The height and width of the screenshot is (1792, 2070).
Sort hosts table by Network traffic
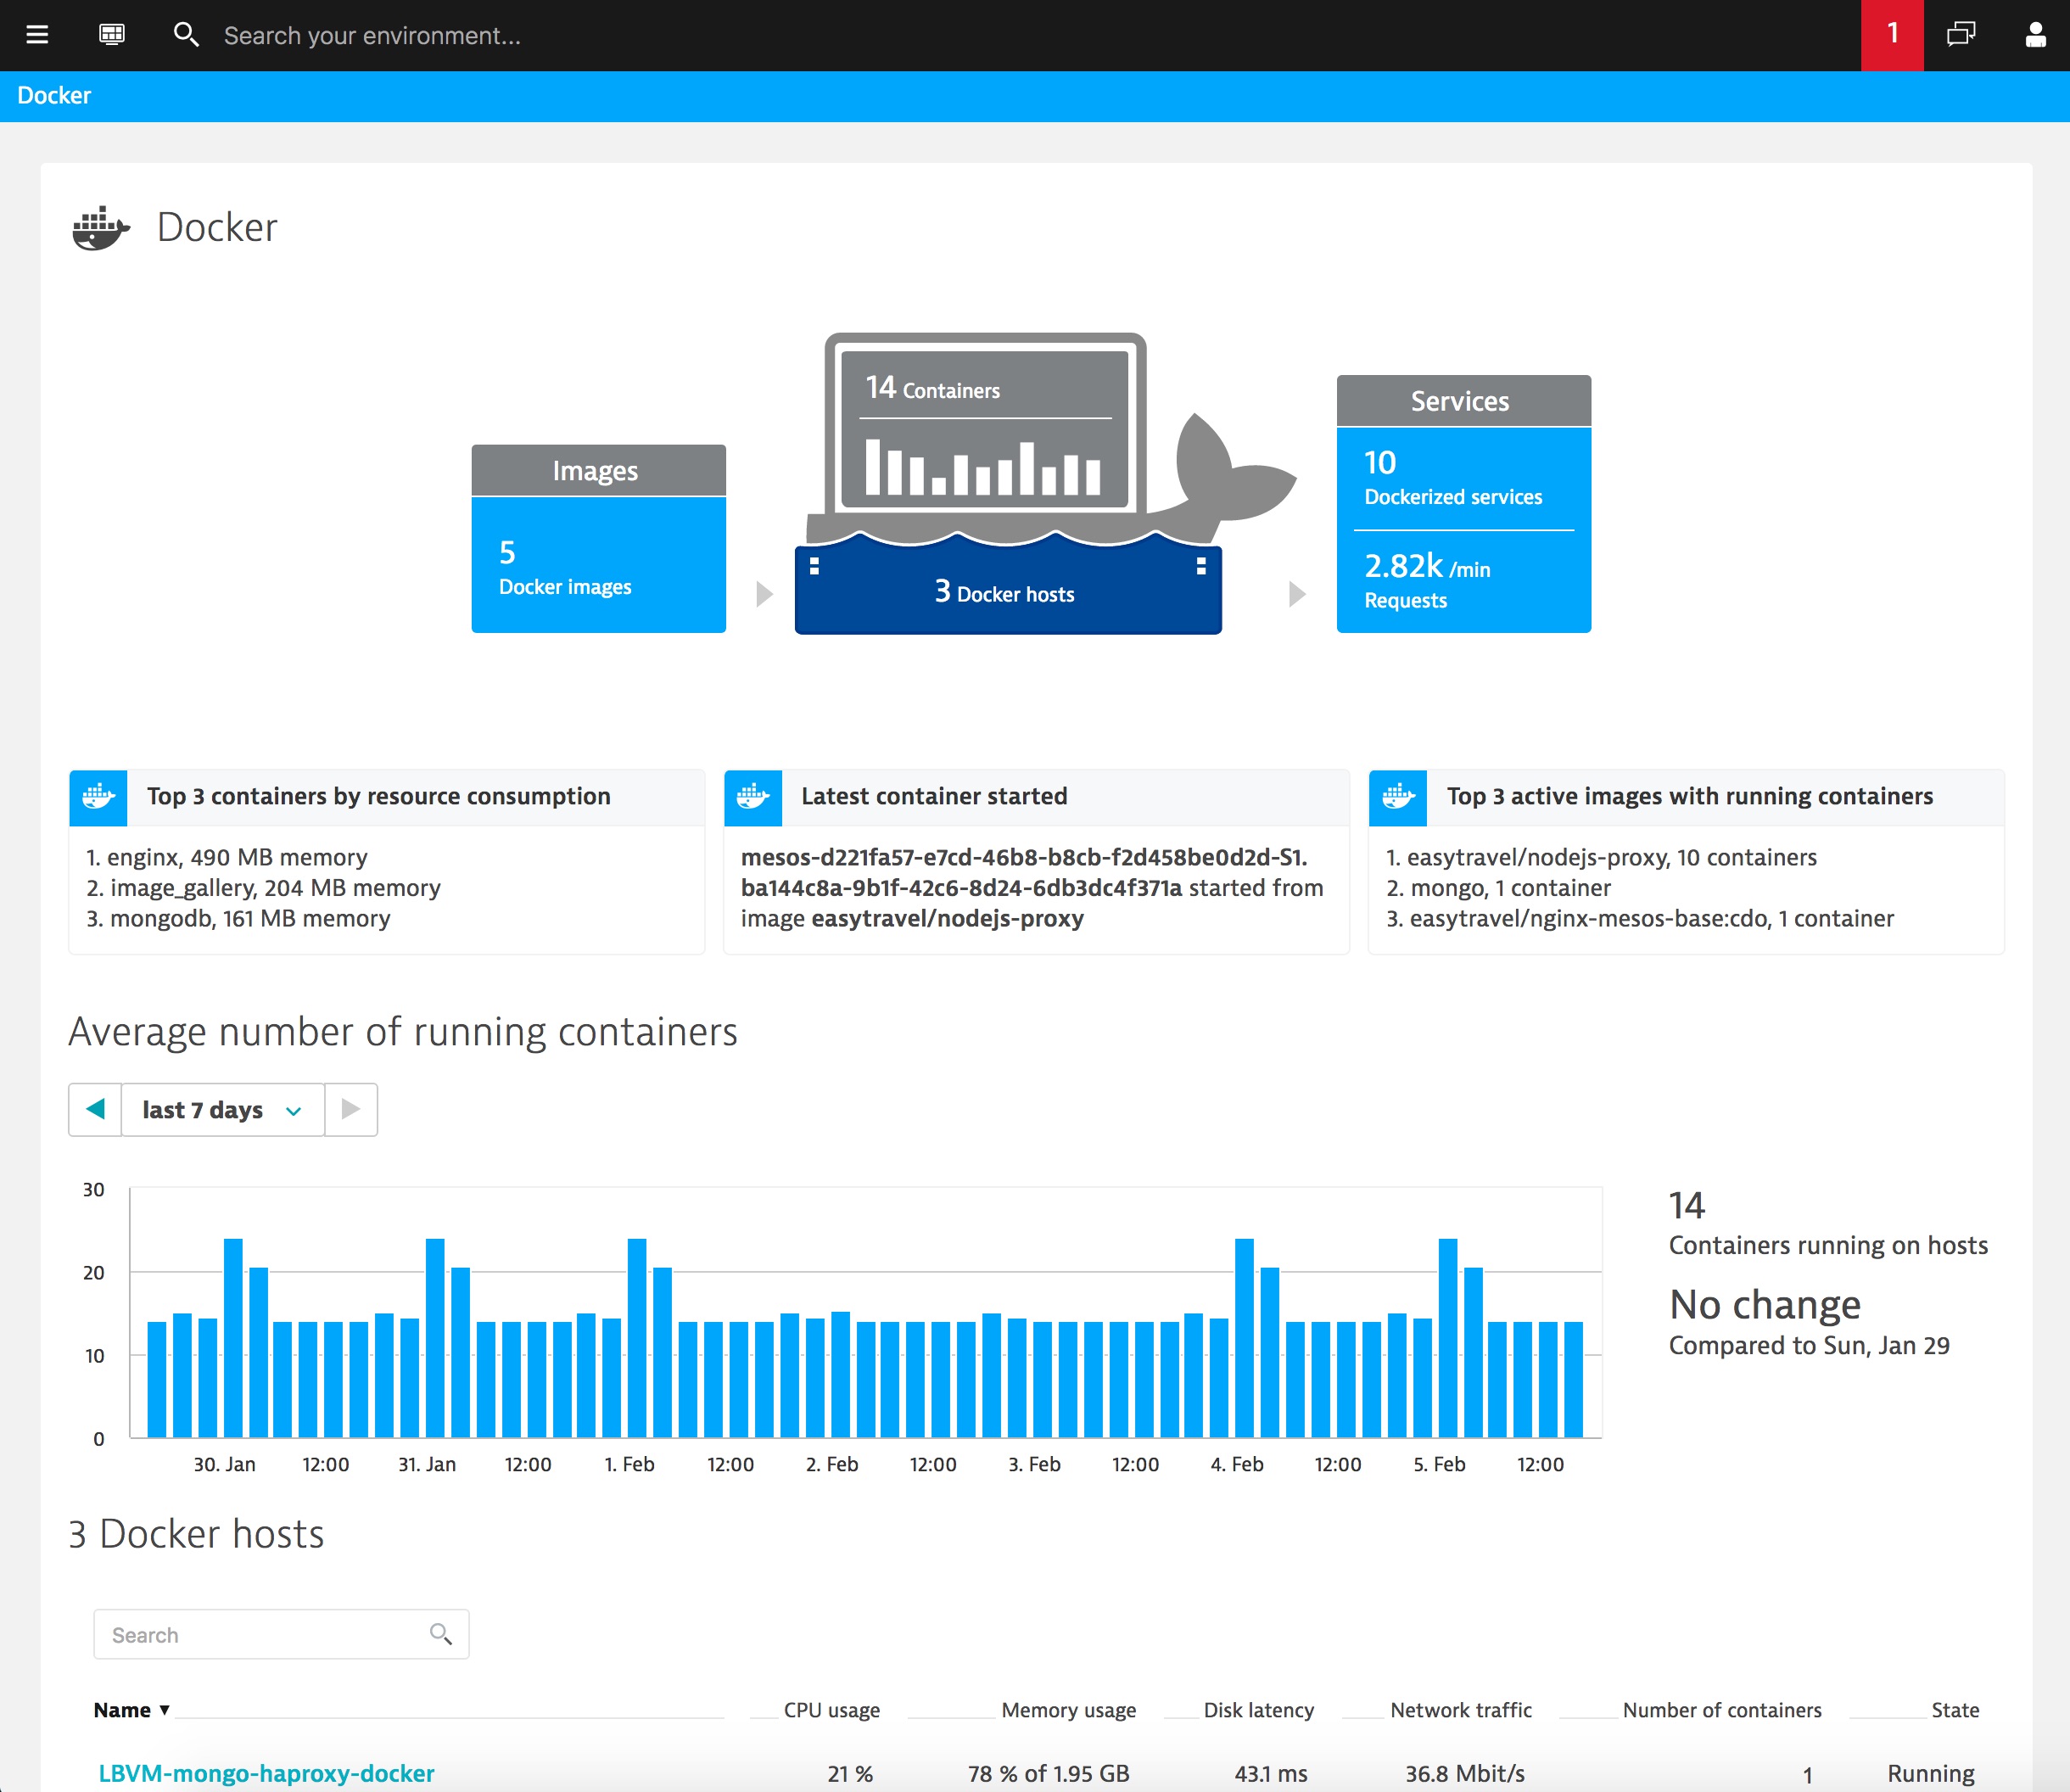pos(1460,1710)
